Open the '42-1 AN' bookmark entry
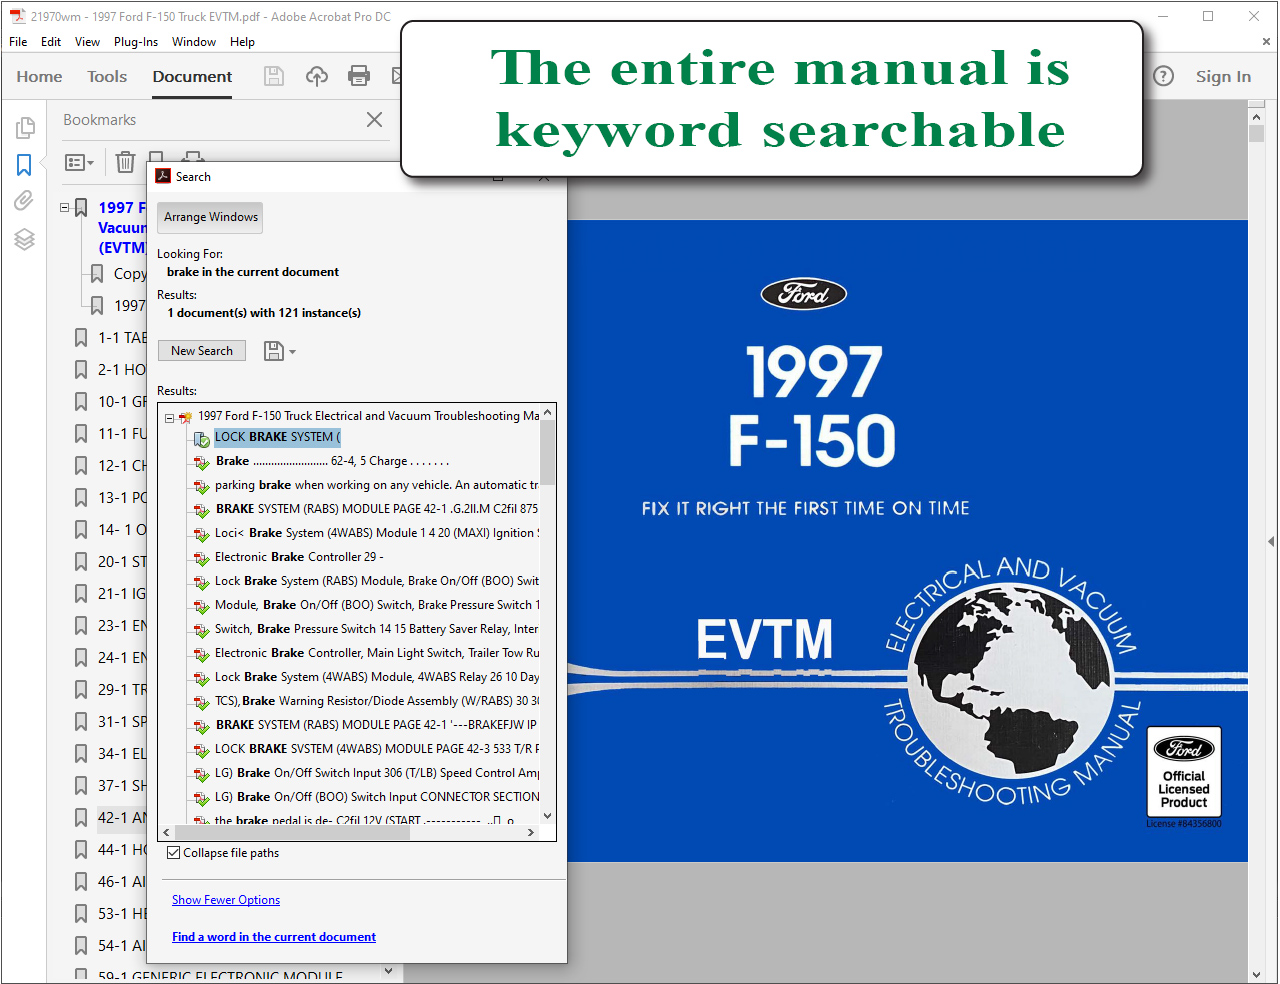 coord(122,818)
